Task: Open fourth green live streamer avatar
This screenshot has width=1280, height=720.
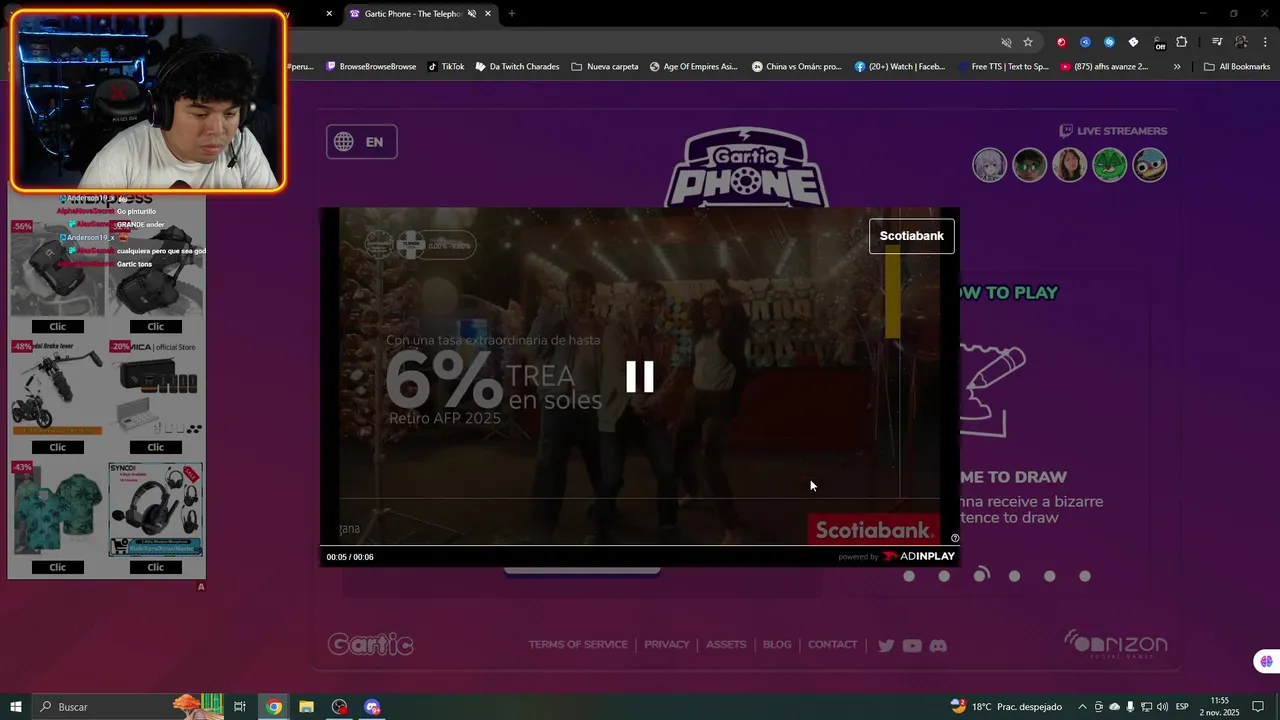Action: [1109, 165]
